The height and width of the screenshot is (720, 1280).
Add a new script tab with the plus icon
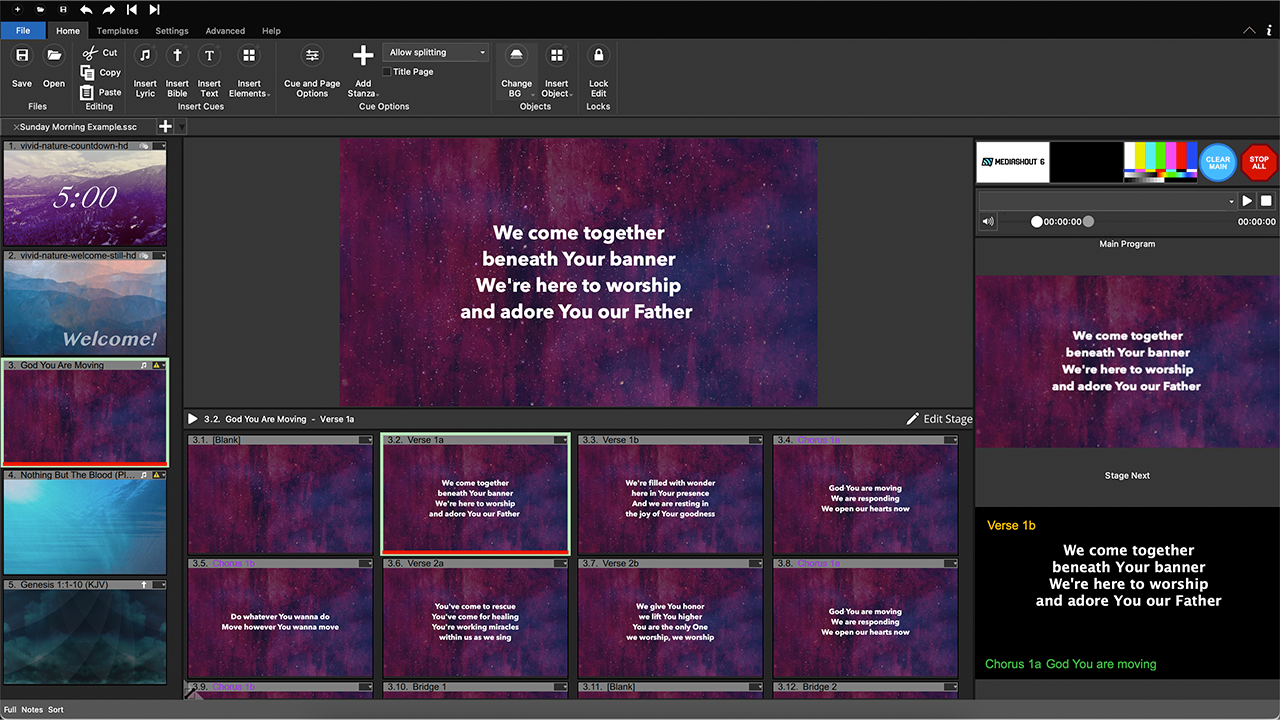click(166, 127)
